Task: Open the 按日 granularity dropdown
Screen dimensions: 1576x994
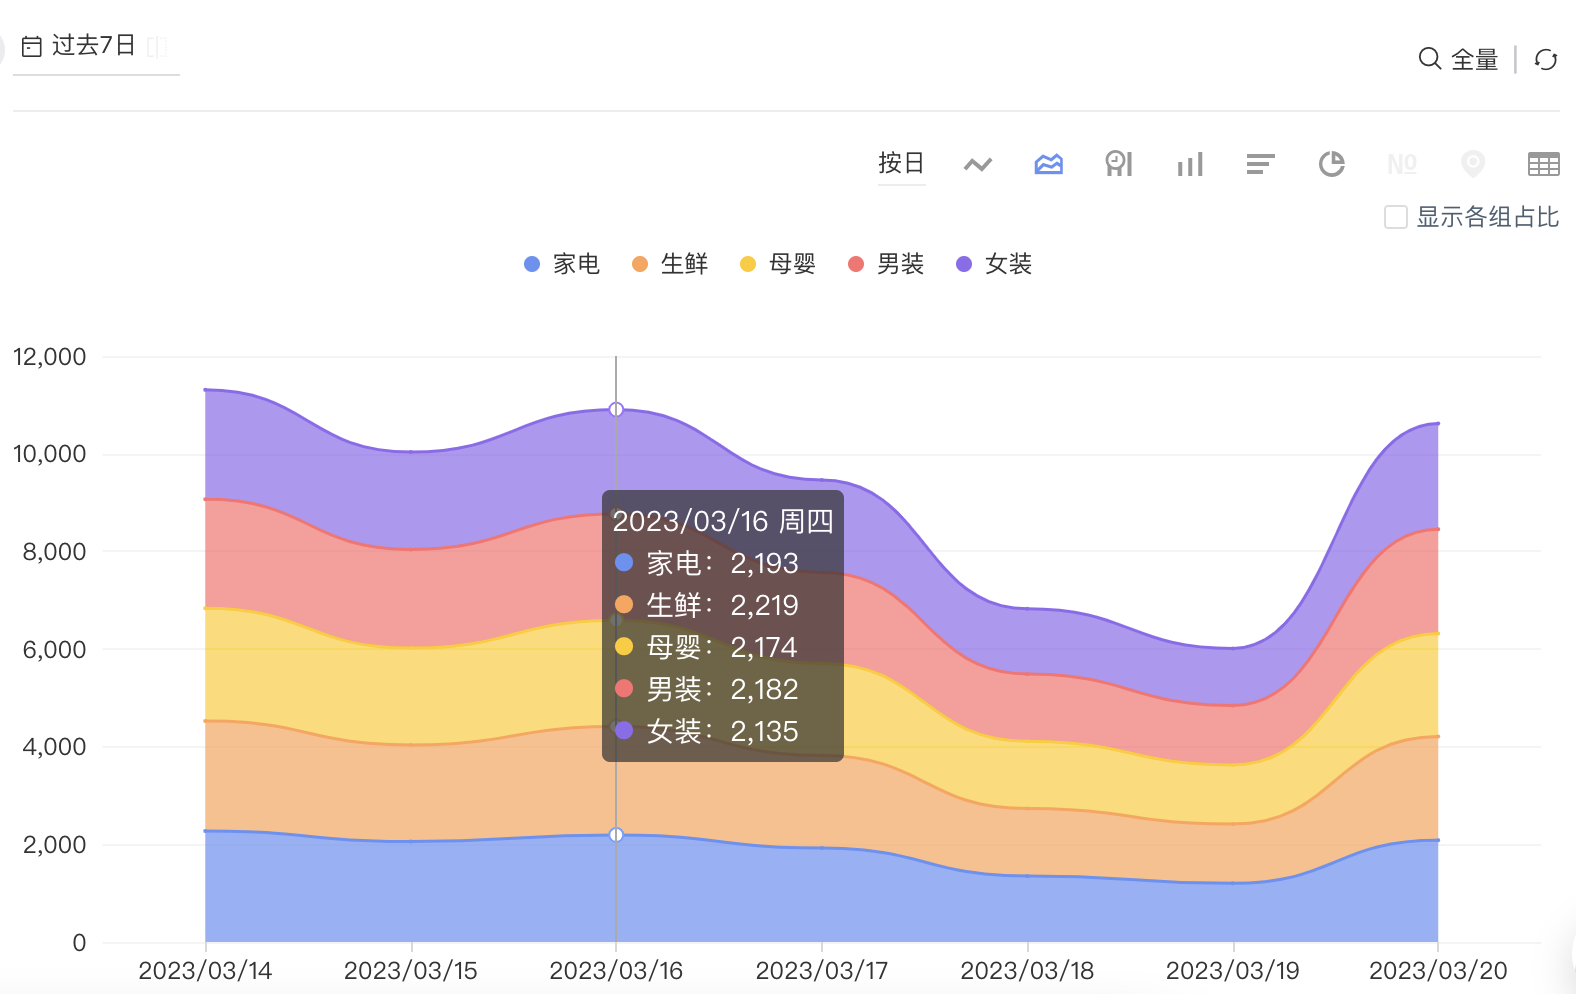Action: click(x=901, y=163)
